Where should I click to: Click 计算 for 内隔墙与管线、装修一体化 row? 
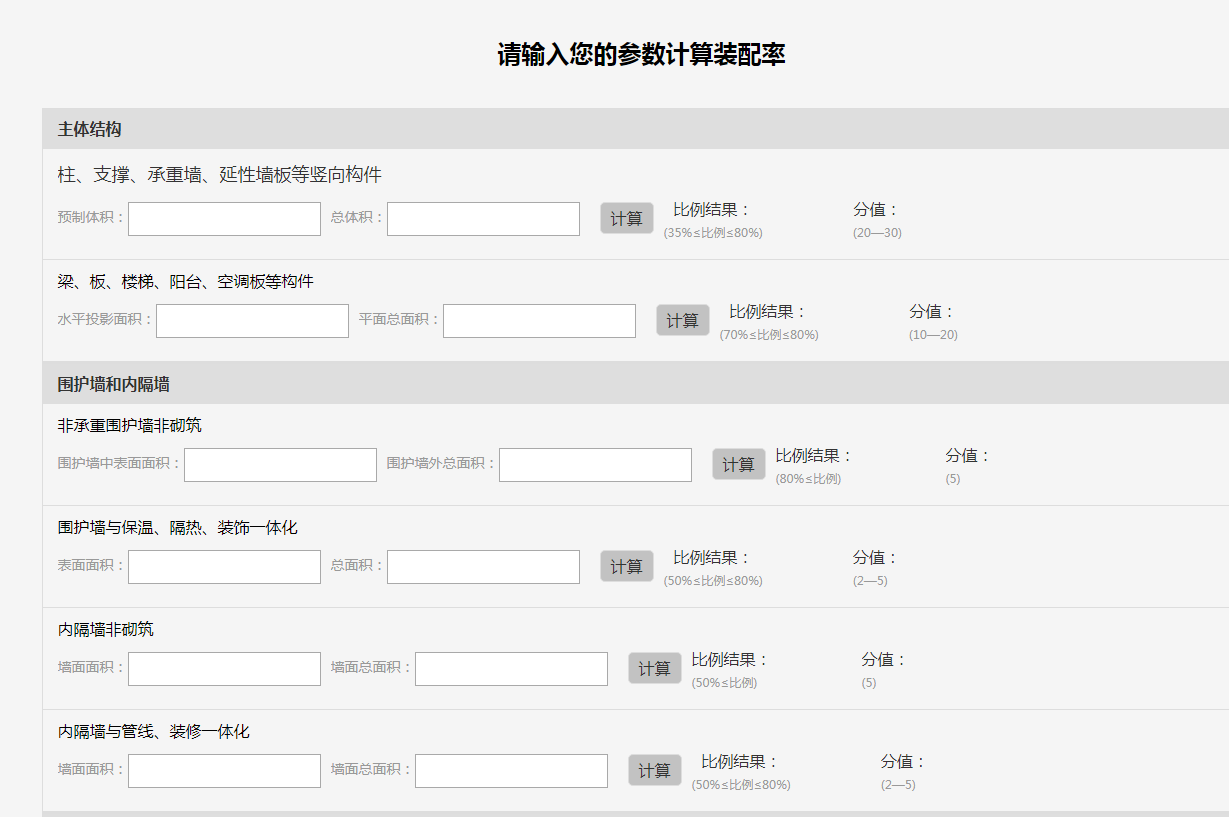(655, 770)
